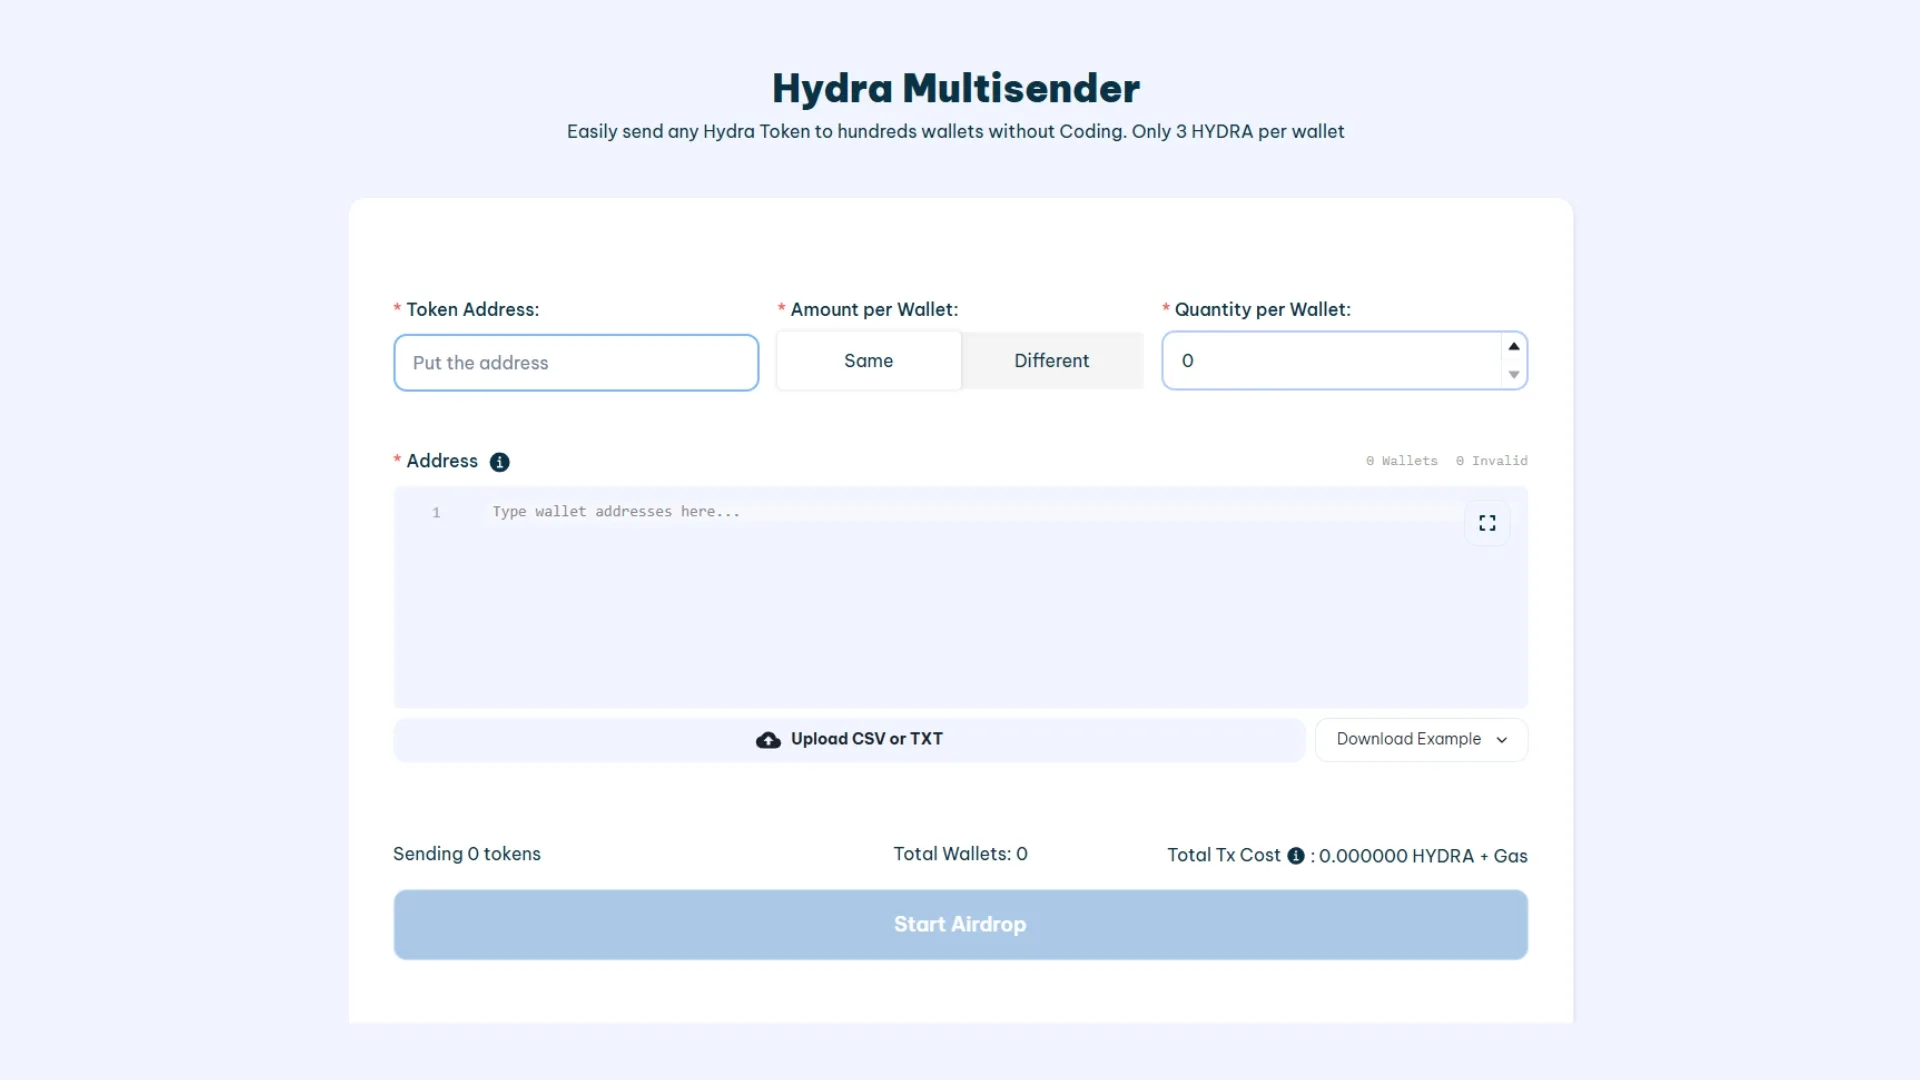Increase Quantity per Wallet with up arrow
This screenshot has width=1920, height=1080.
(x=1514, y=346)
